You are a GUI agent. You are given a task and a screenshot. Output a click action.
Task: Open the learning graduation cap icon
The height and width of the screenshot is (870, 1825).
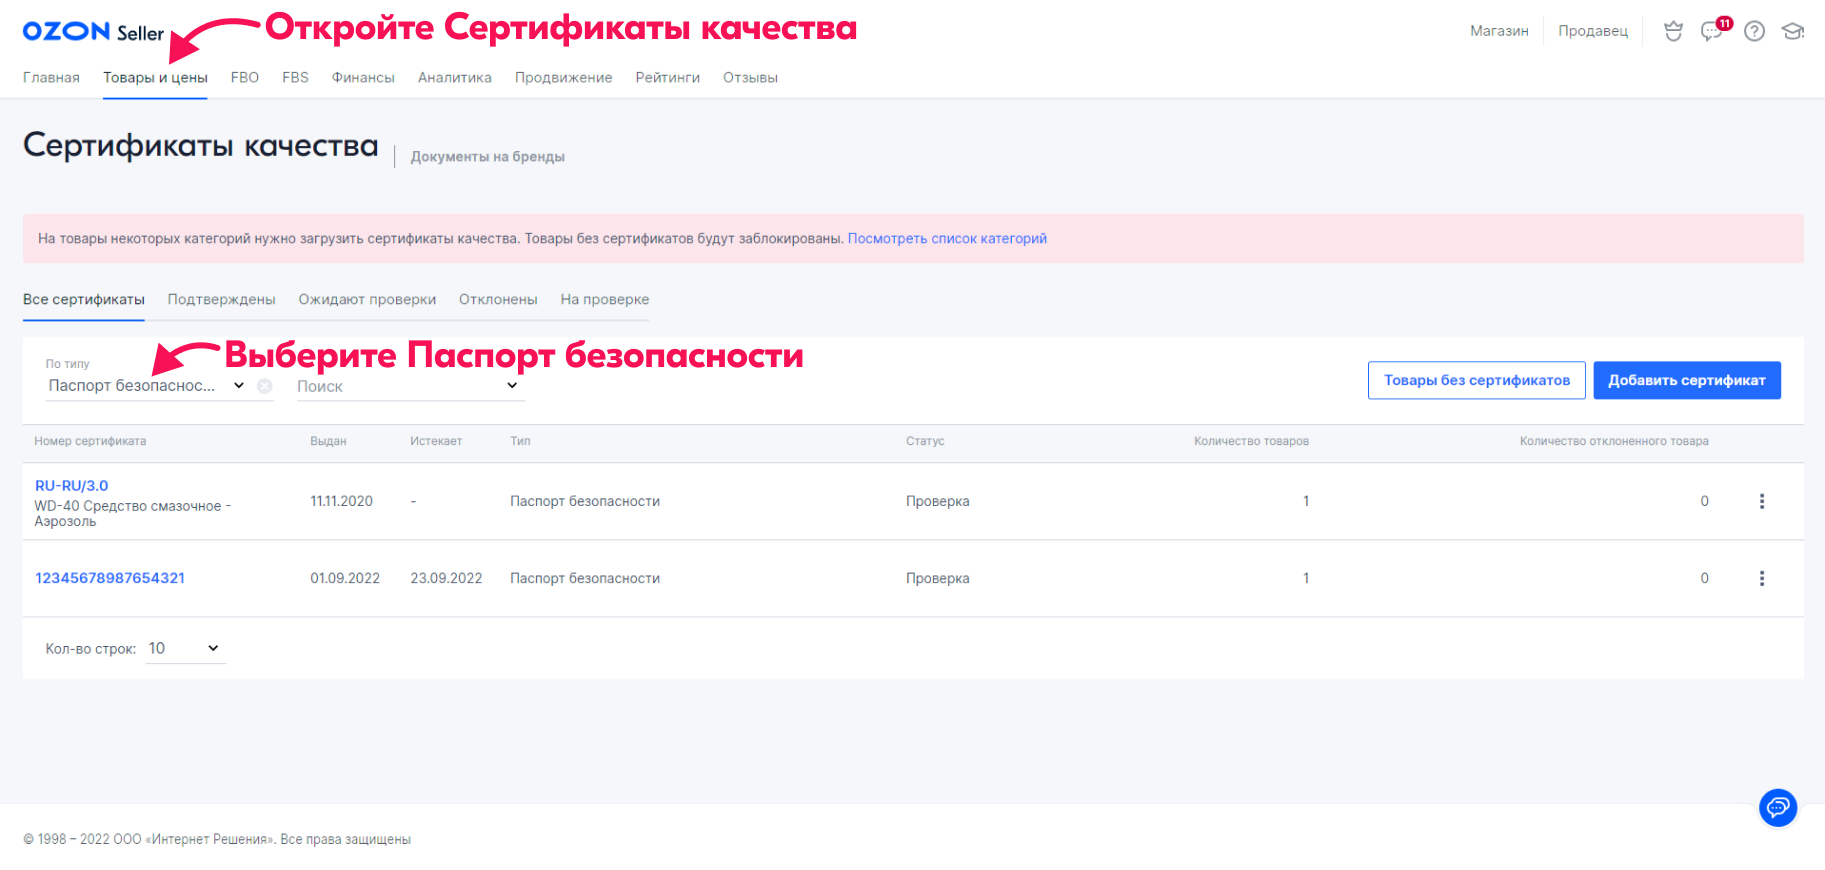[x=1793, y=31]
